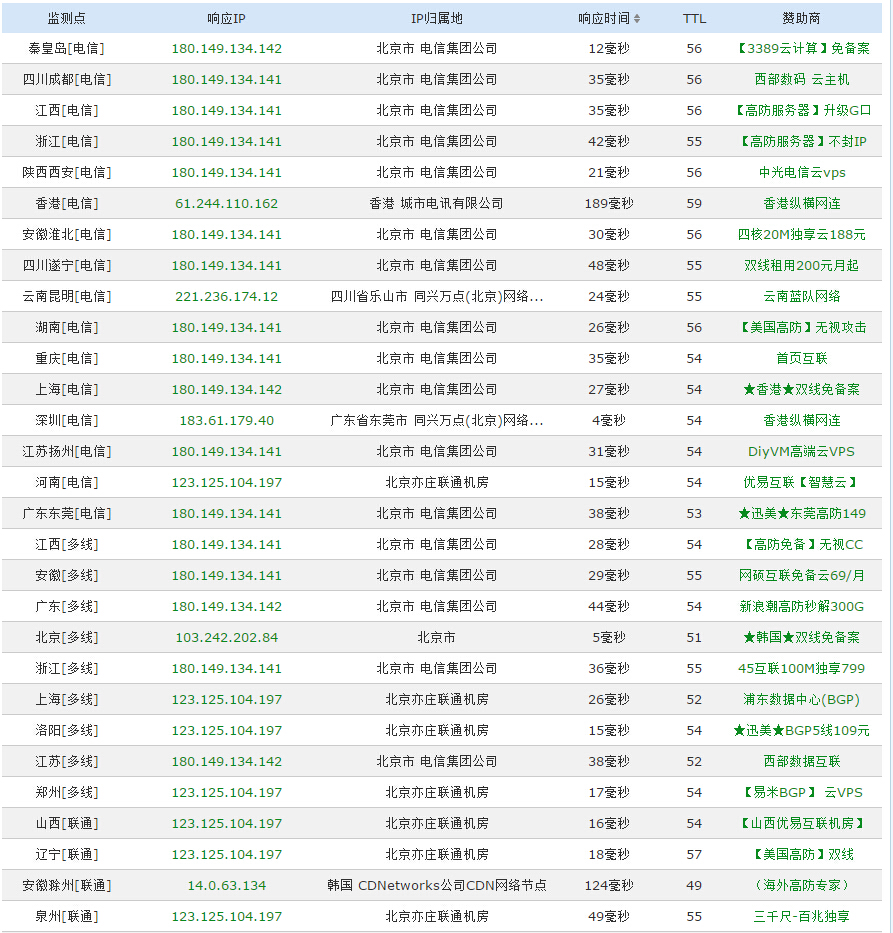Click response time 124毫秒
The height and width of the screenshot is (933, 893).
pos(609,885)
